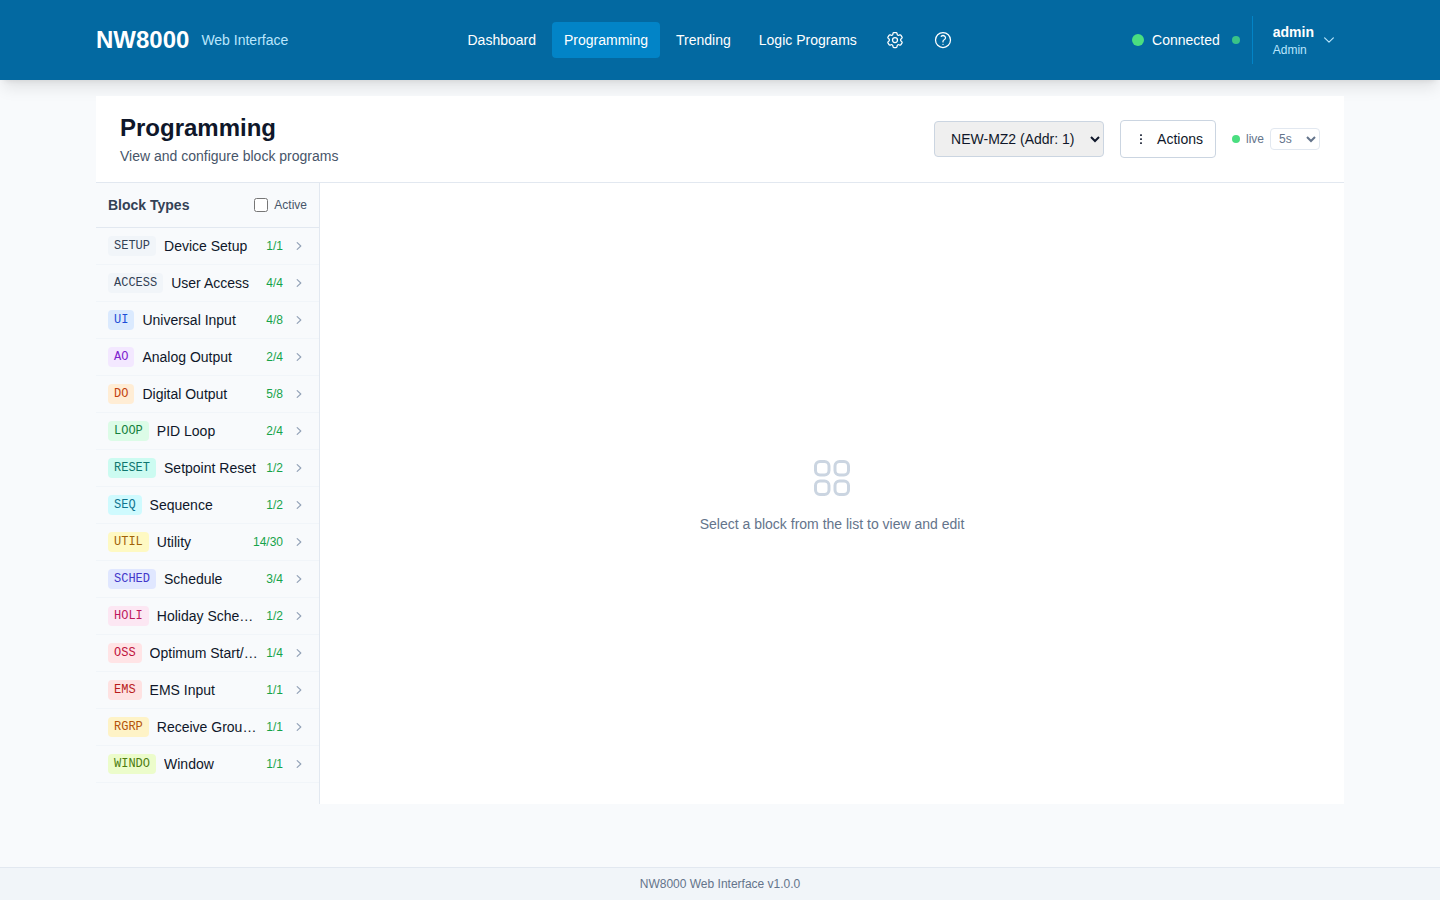Open settings via the gear icon
1440x900 pixels.
pyautogui.click(x=895, y=40)
